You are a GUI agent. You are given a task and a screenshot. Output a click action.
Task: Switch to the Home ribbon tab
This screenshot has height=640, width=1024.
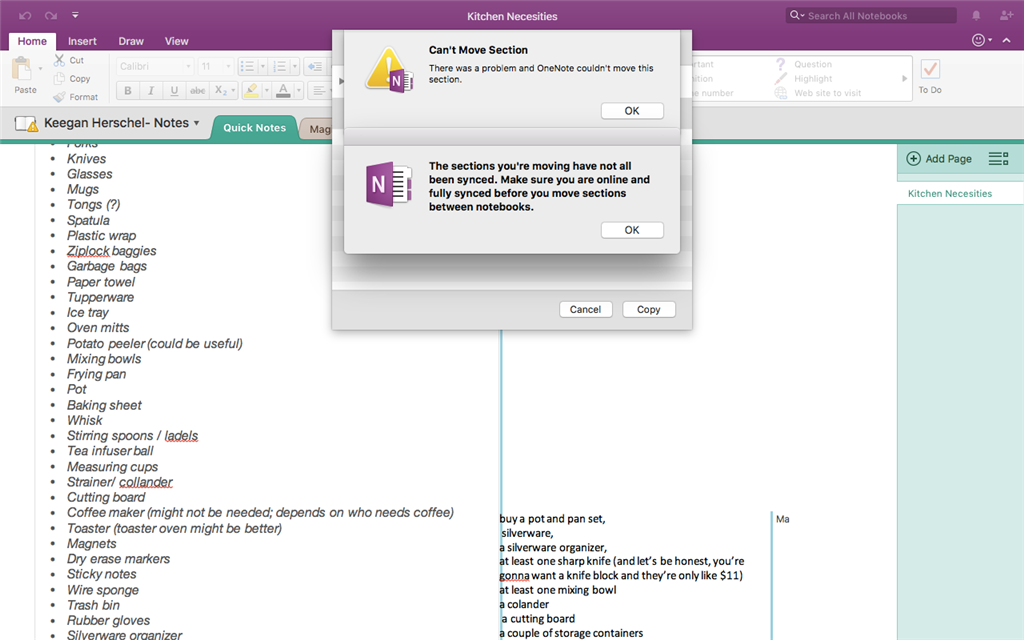(32, 41)
